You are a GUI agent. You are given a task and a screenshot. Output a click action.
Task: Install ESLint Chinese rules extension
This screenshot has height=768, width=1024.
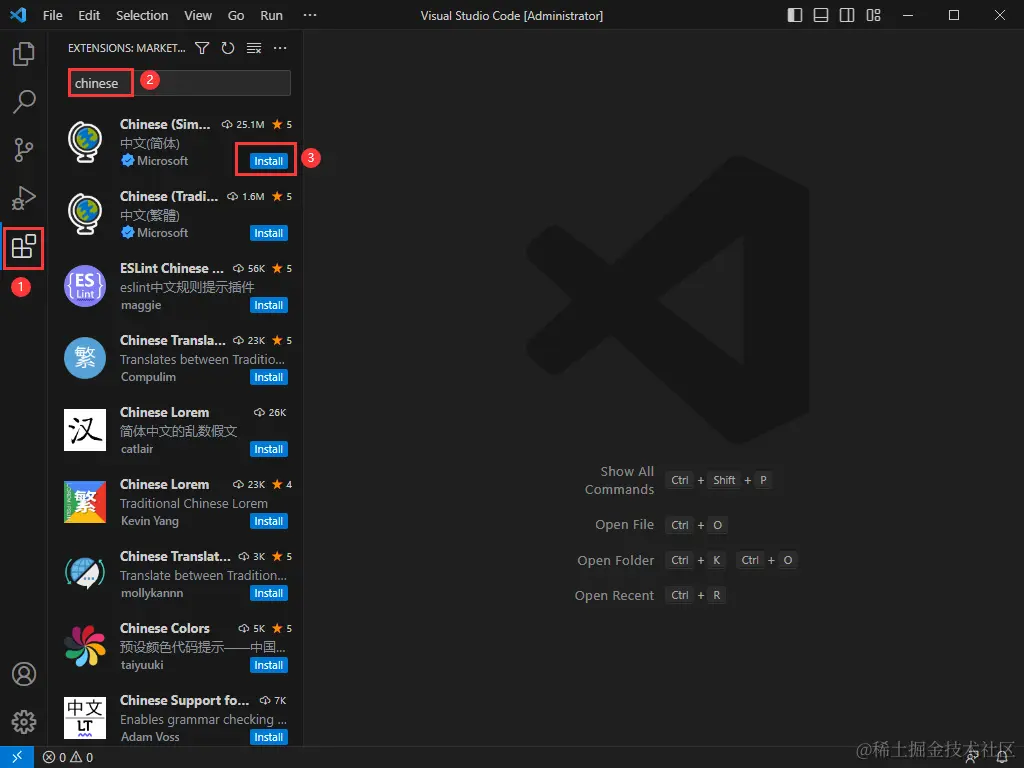tap(268, 305)
